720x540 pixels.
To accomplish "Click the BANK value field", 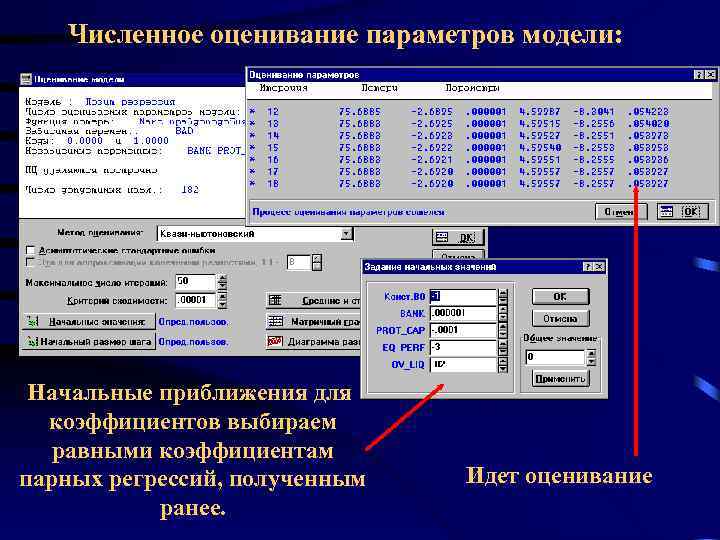I will click(463, 313).
